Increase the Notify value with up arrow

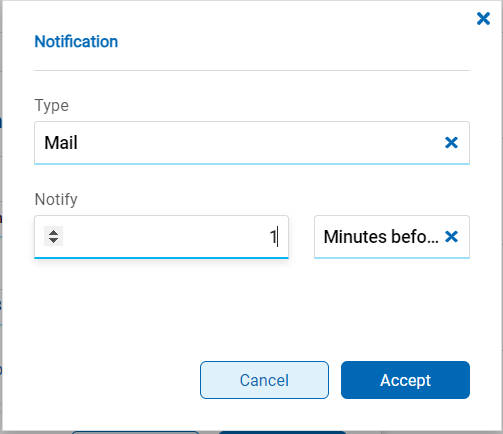(x=53, y=232)
